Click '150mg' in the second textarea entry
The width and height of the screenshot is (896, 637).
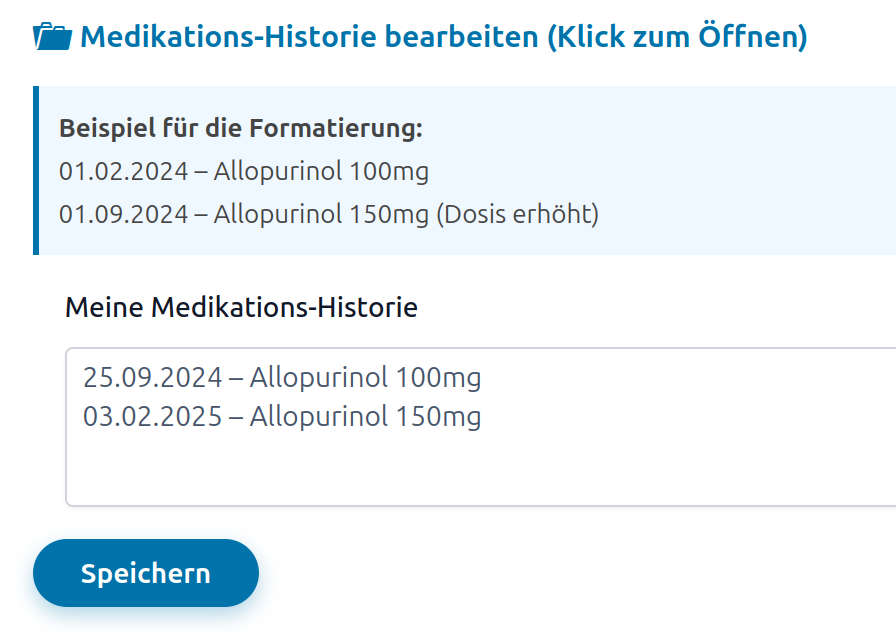pyautogui.click(x=438, y=417)
